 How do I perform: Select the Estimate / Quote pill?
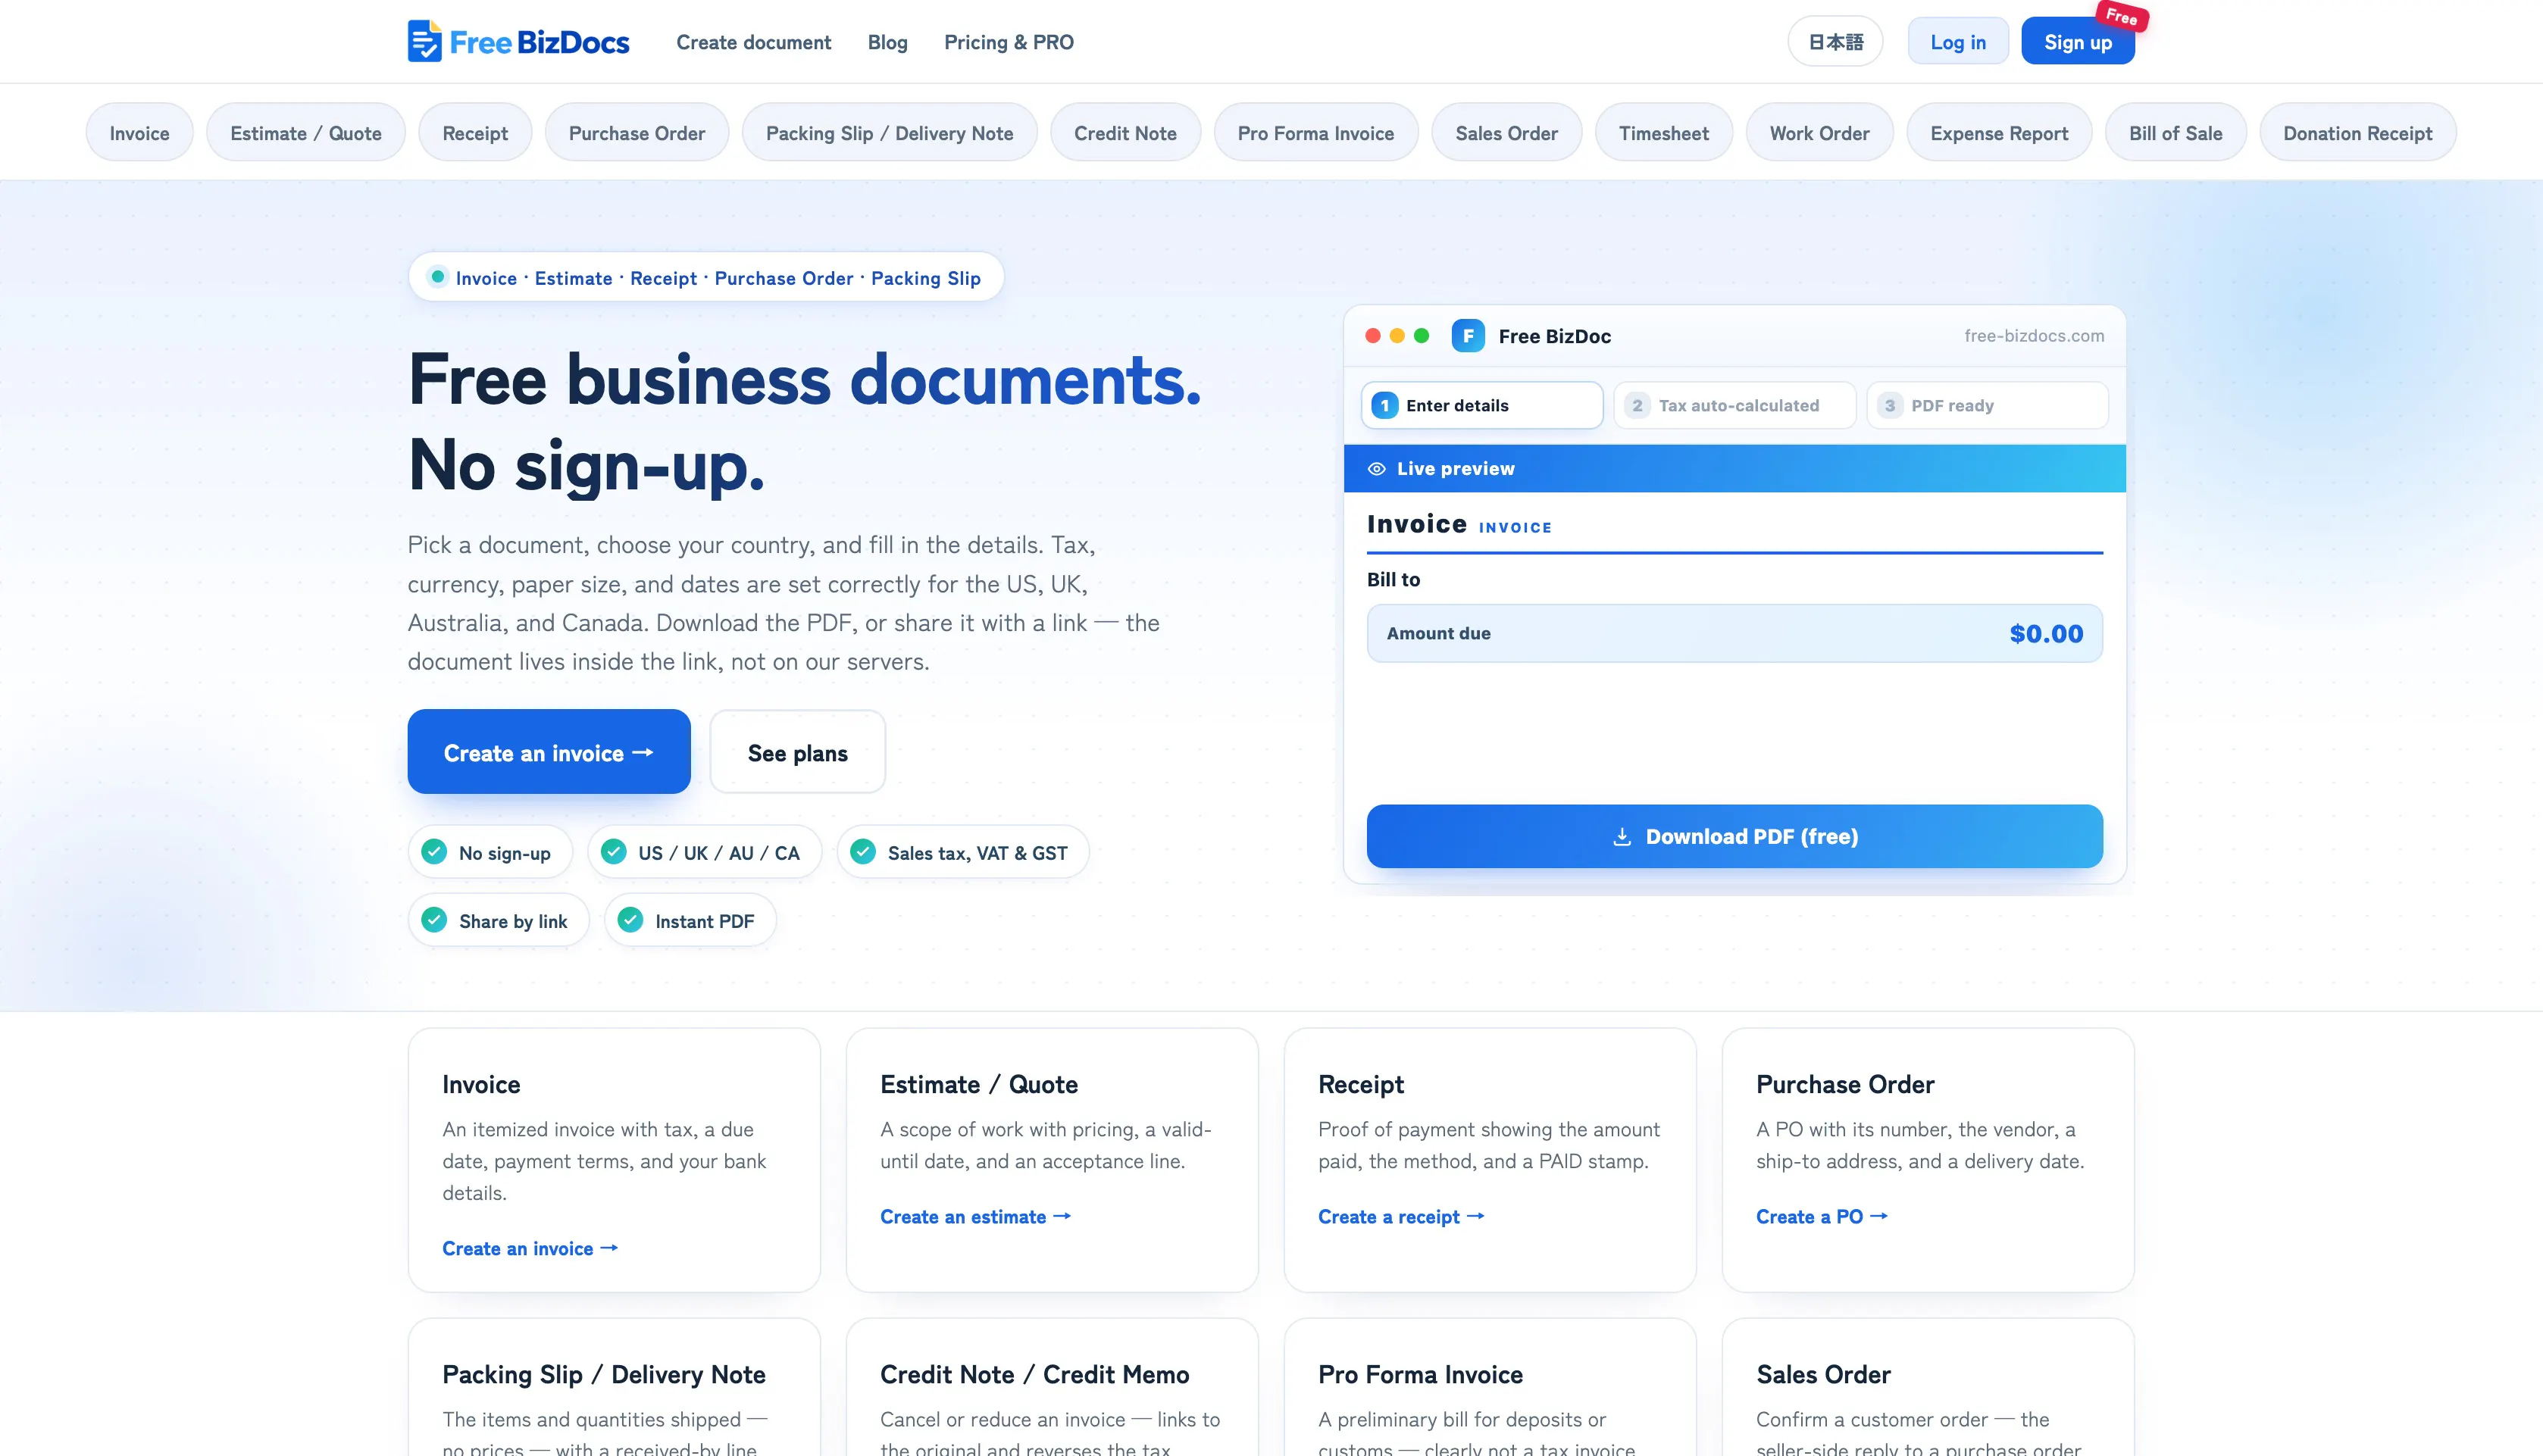[x=305, y=133]
